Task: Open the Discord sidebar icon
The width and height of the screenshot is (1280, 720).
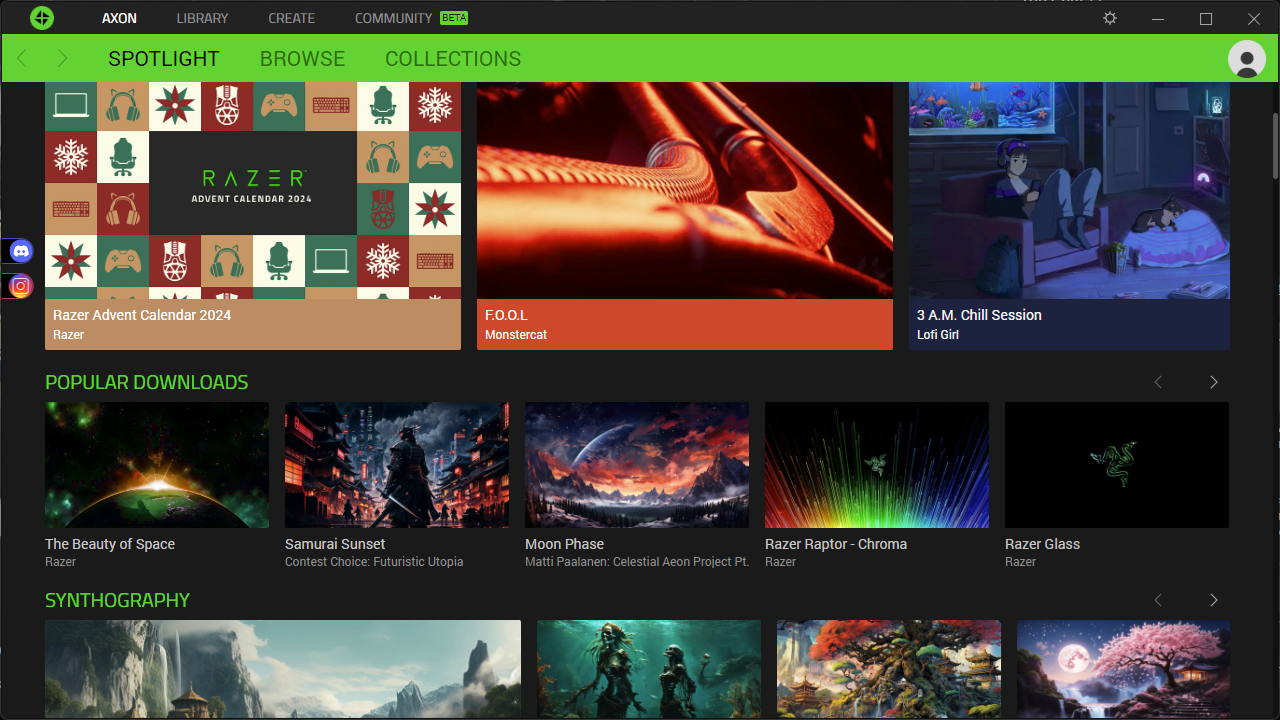Action: (x=21, y=251)
